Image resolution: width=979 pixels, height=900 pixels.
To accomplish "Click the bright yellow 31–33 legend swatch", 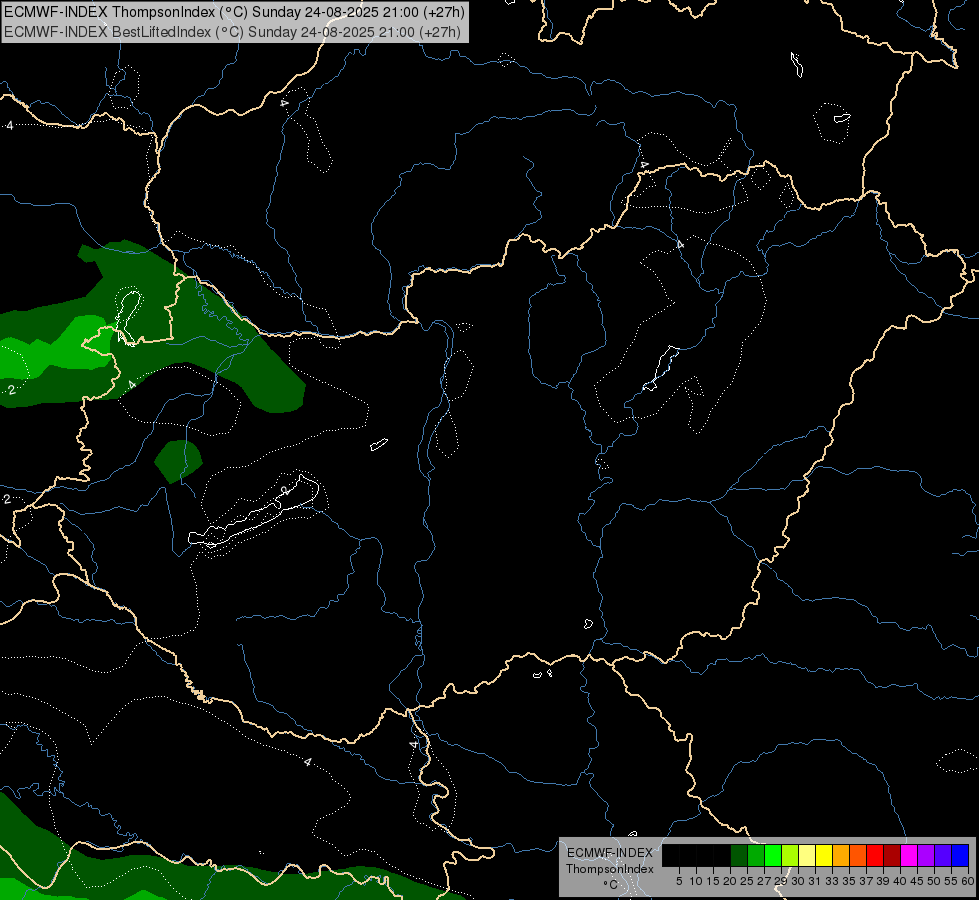I will [824, 855].
